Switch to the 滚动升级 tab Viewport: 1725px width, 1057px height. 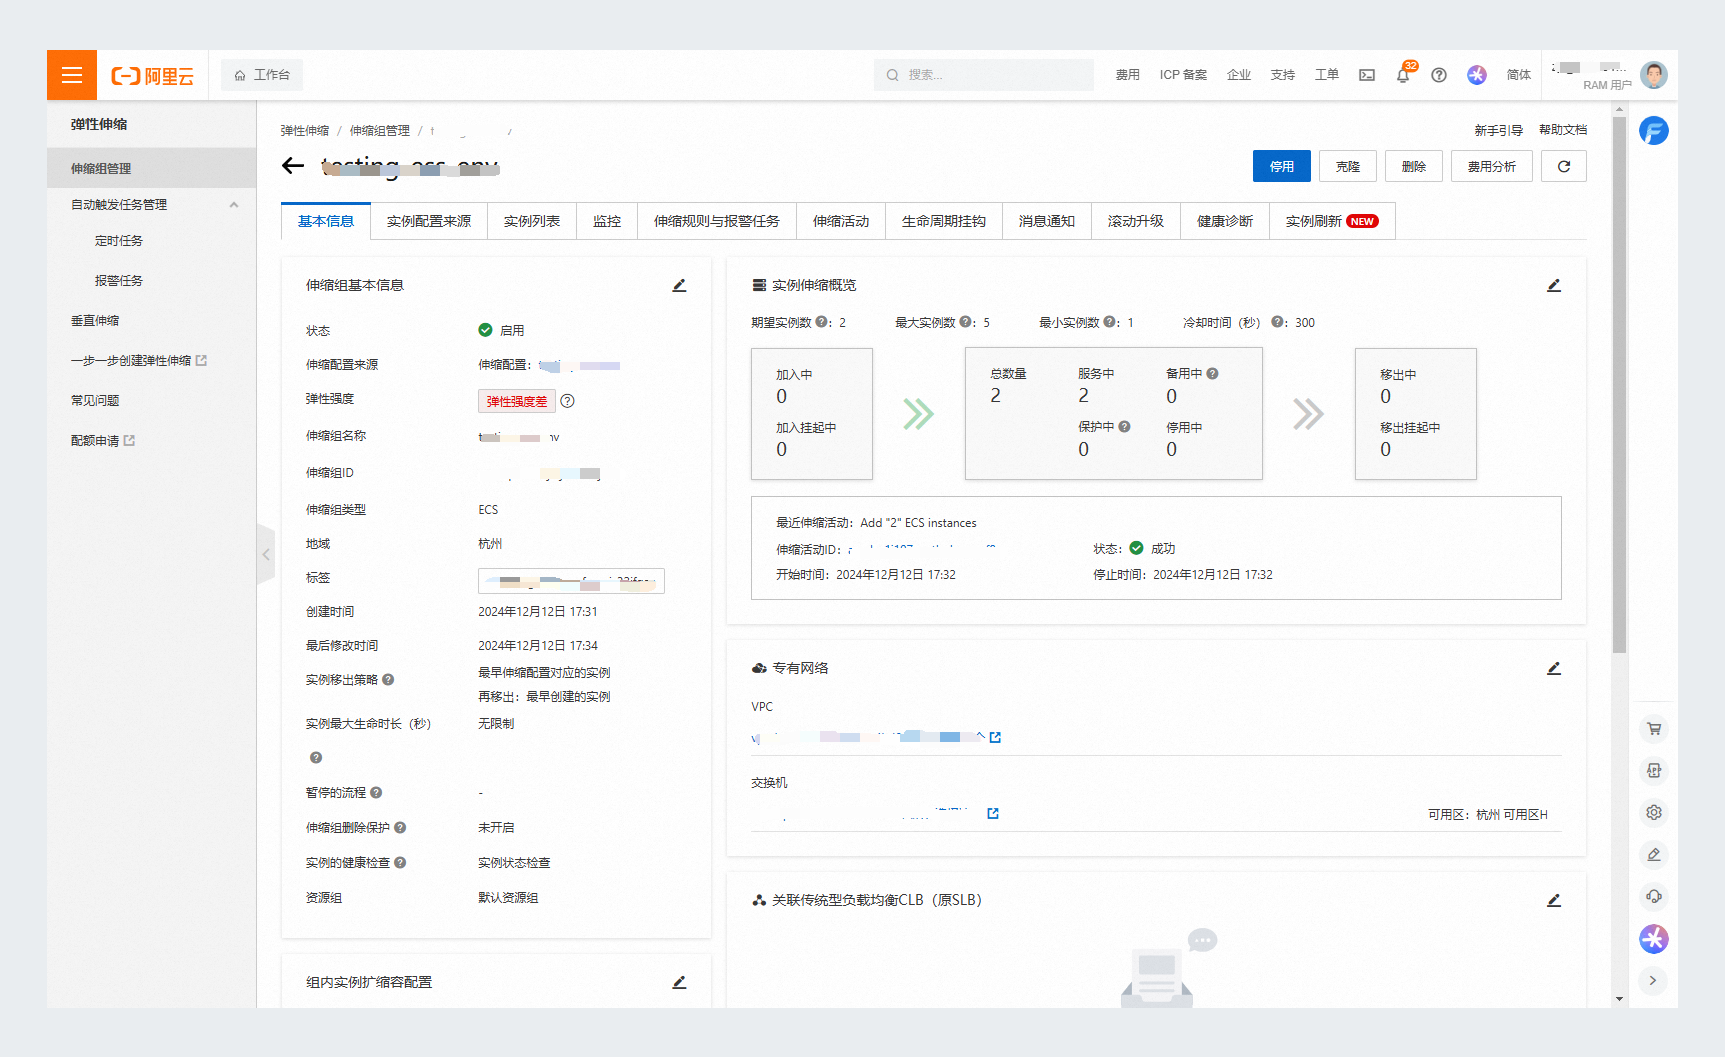(1136, 221)
